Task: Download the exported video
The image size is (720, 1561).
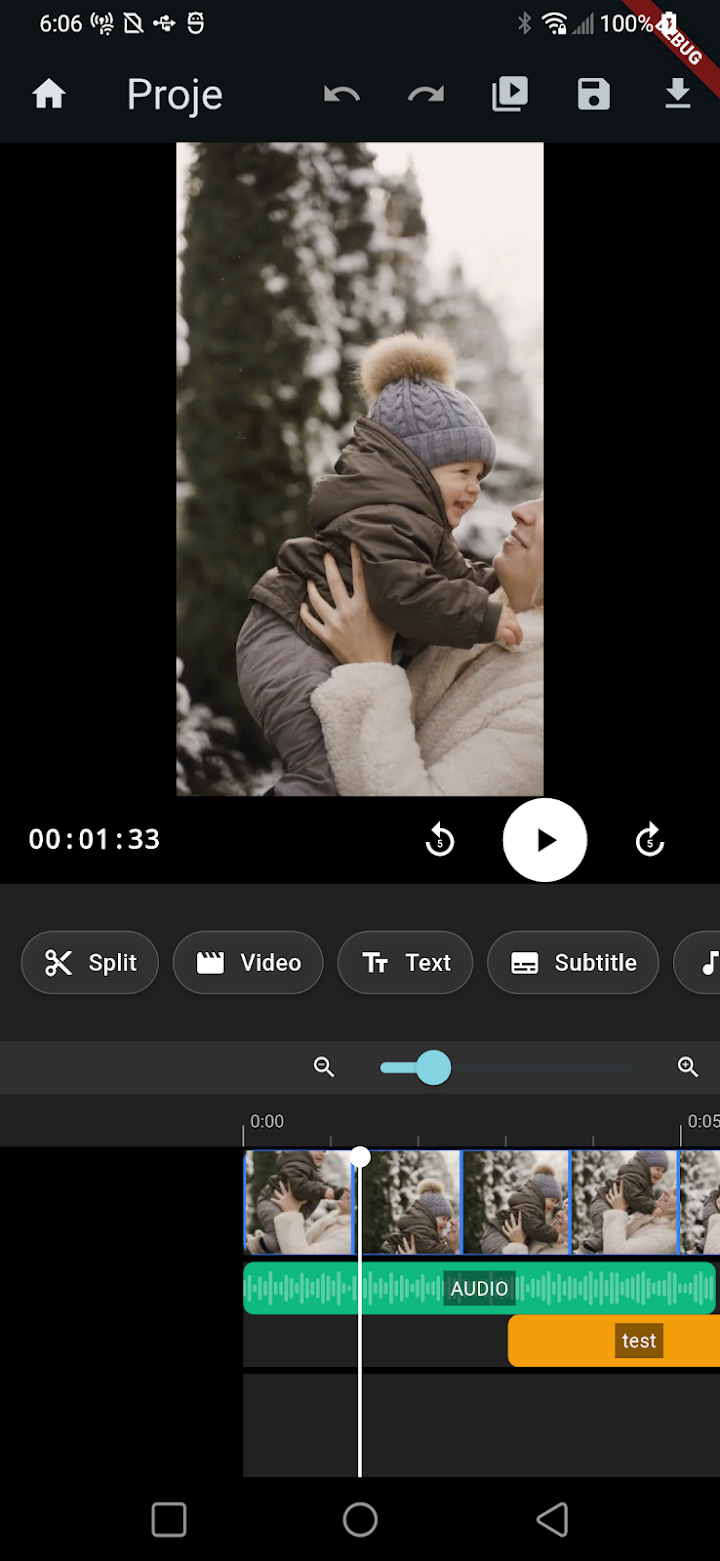Action: 678,95
